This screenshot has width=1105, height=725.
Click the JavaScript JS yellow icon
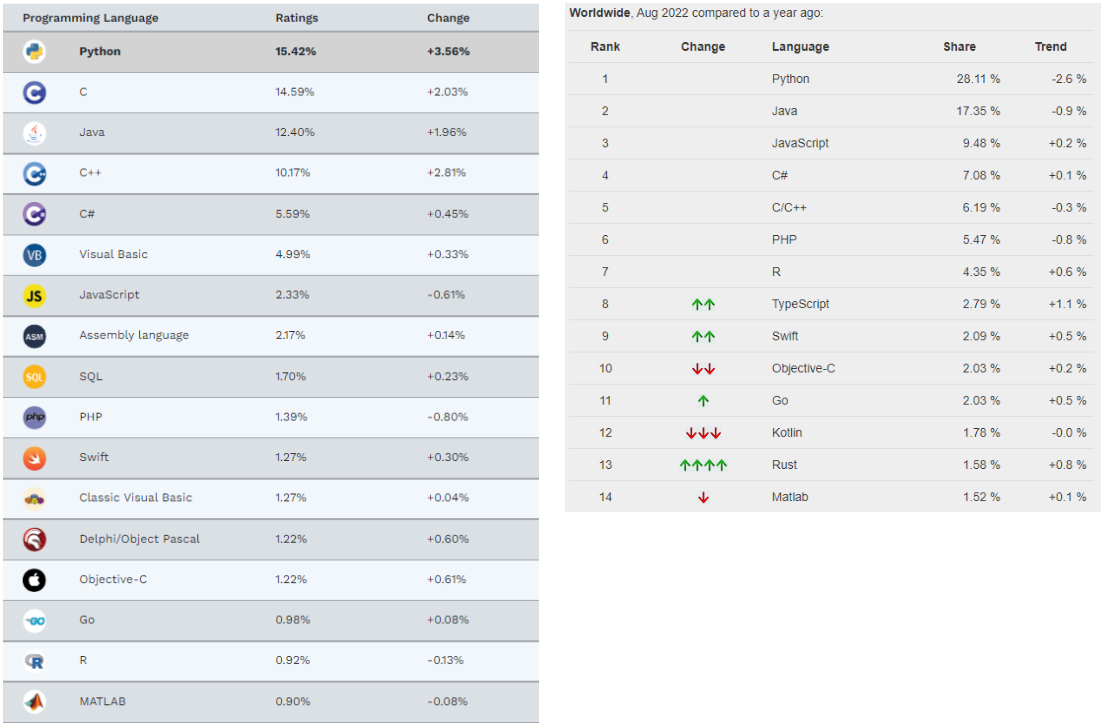point(35,295)
